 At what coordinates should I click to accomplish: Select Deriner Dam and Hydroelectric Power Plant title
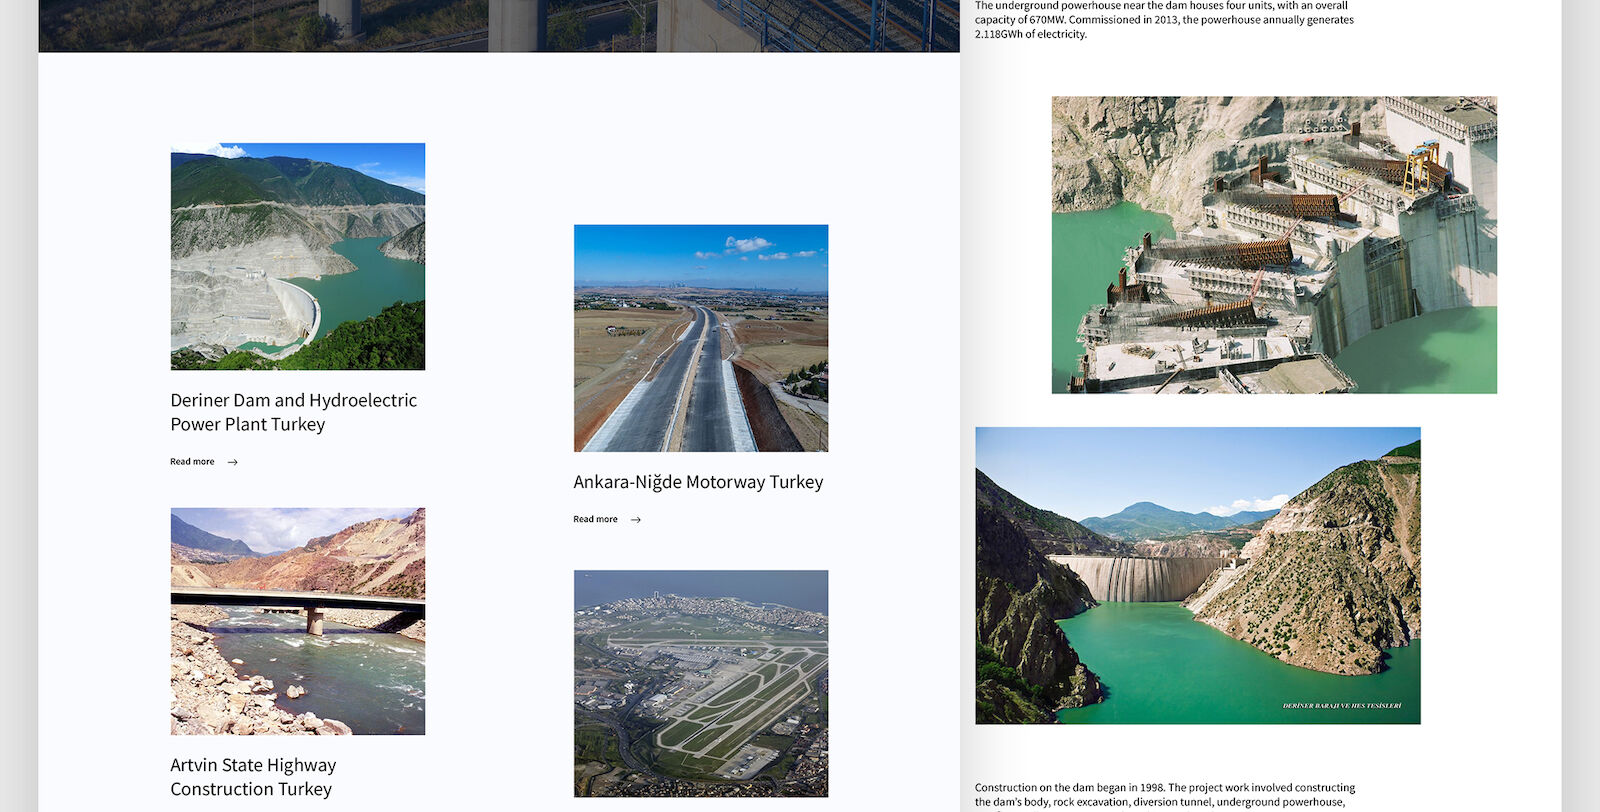coord(293,412)
